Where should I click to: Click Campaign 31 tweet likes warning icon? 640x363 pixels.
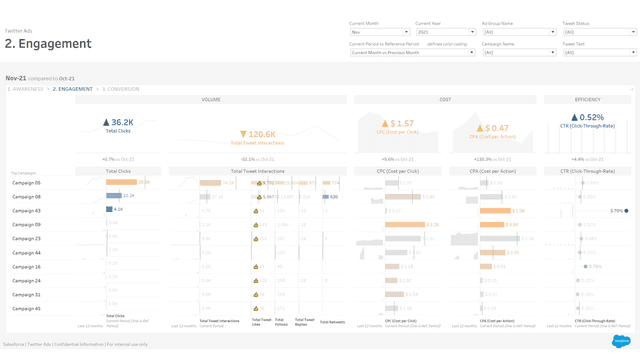click(x=256, y=294)
